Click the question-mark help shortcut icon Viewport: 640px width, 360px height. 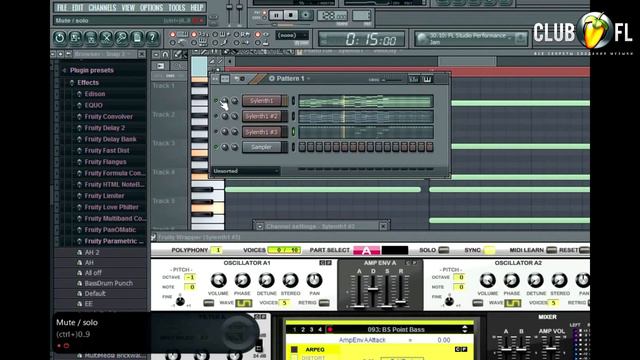(152, 38)
